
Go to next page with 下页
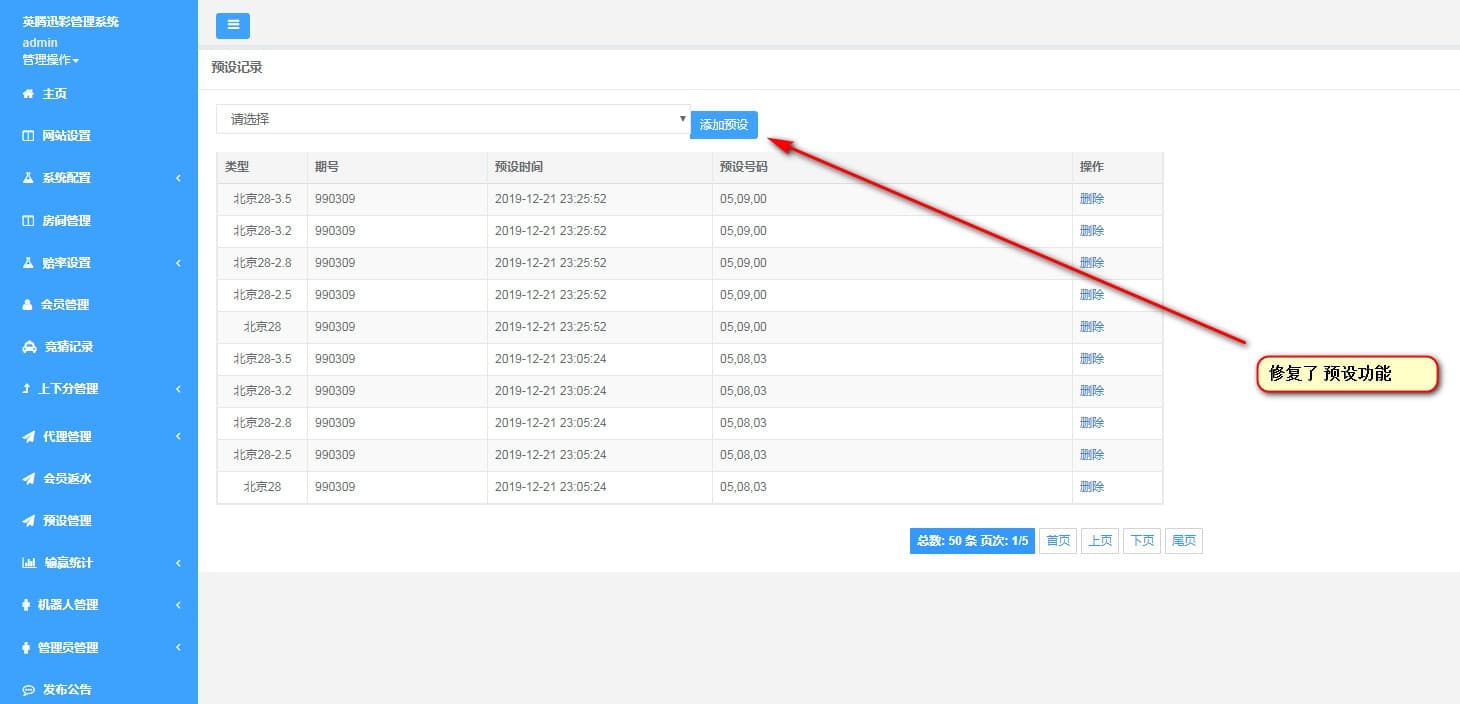(x=1141, y=541)
